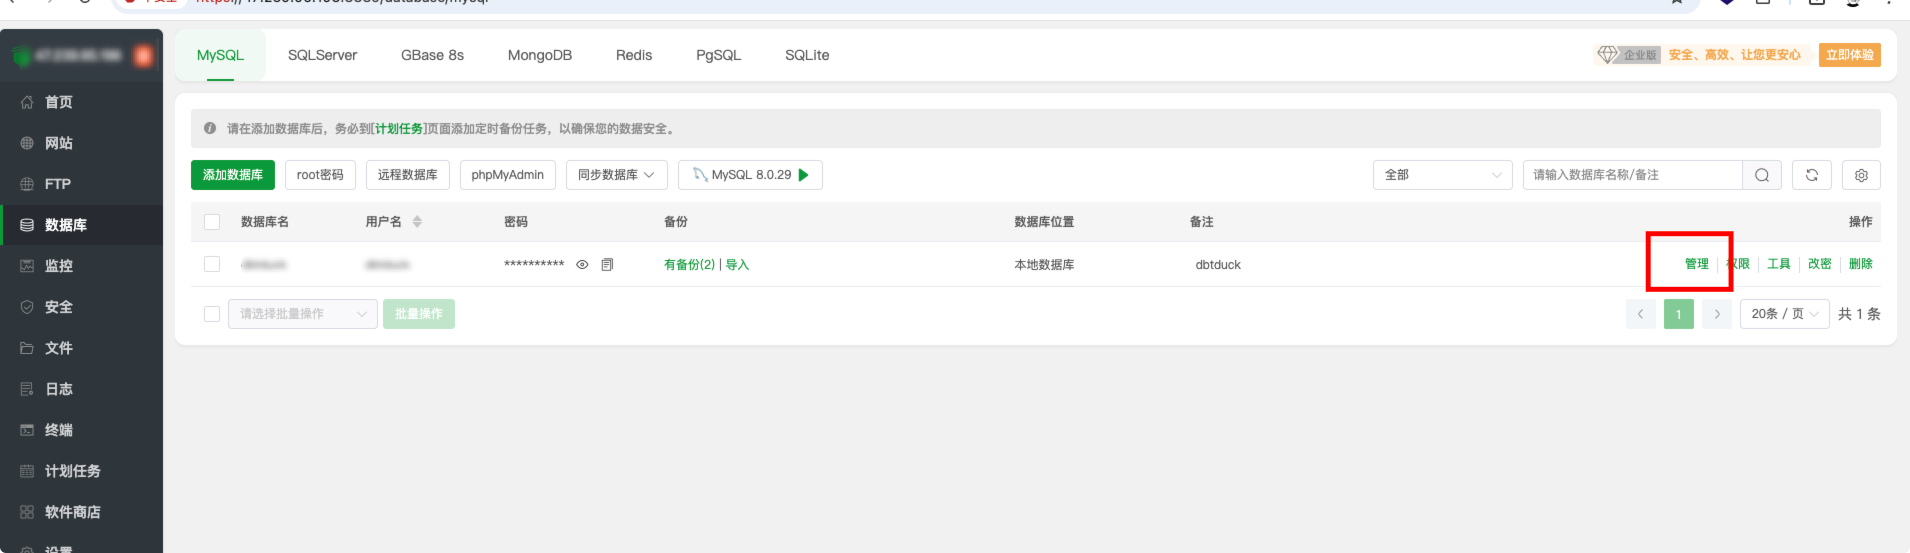This screenshot has height=553, width=1910.
Task: Start MySQL 8.0.29 with the green arrow
Action: click(804, 175)
